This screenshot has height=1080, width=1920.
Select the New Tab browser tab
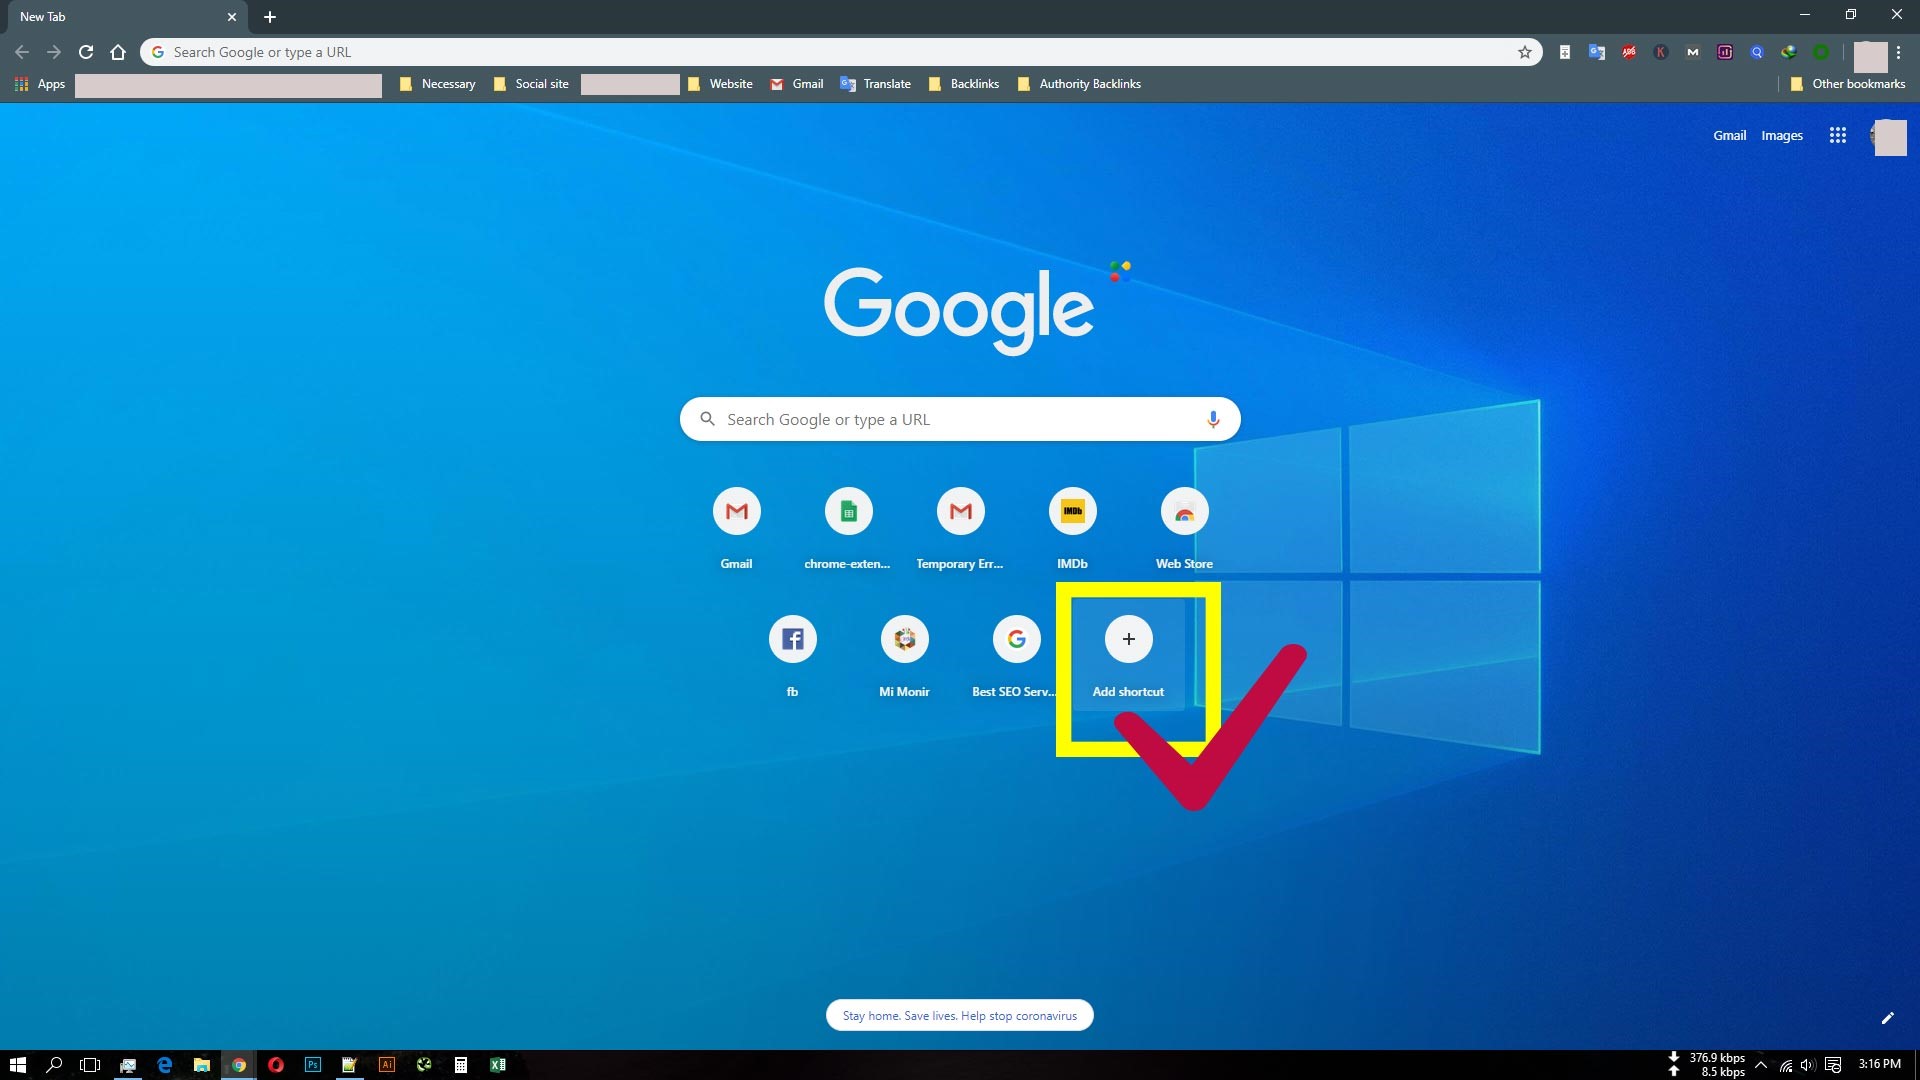pyautogui.click(x=125, y=17)
